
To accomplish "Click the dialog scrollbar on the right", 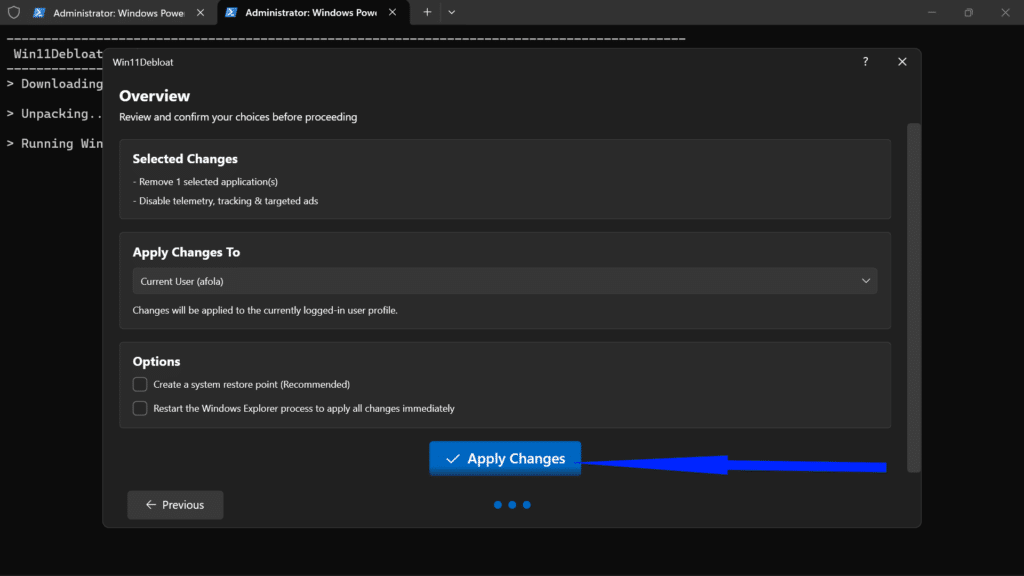I will pos(913,300).
